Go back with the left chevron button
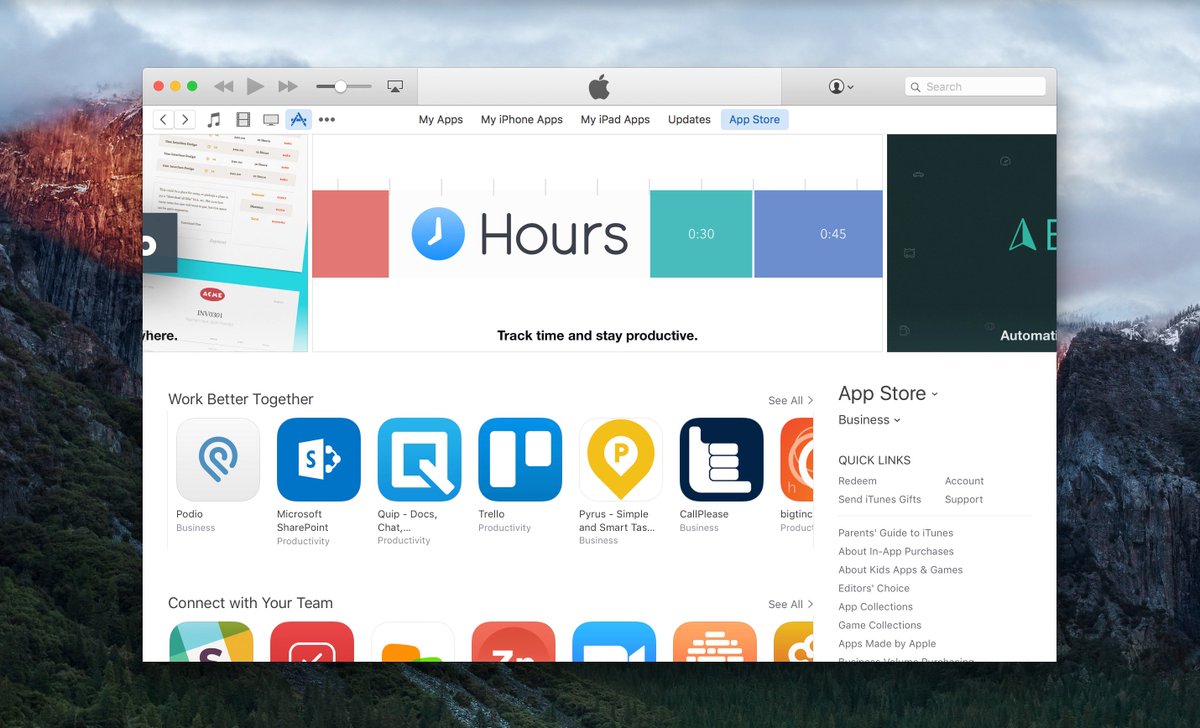The width and height of the screenshot is (1200, 728). pyautogui.click(x=164, y=120)
